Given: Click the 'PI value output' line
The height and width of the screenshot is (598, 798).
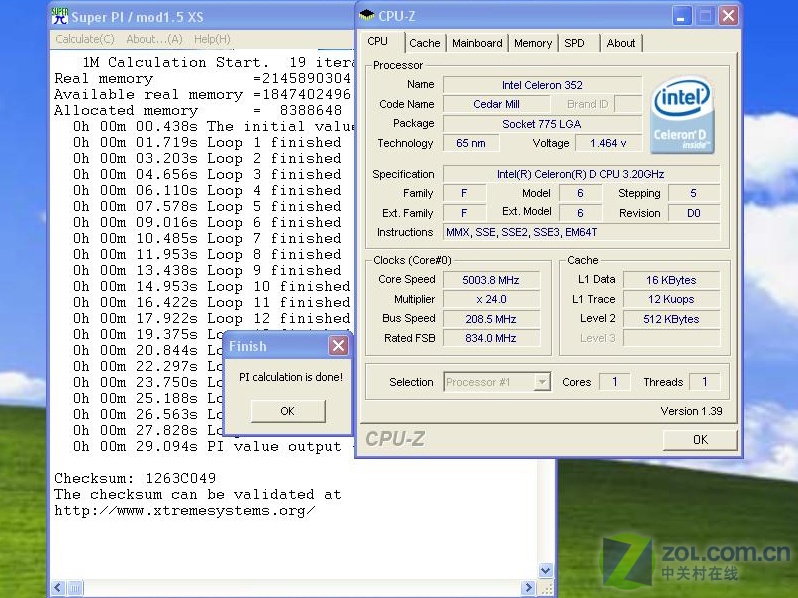Looking at the screenshot, I should pos(214,446).
